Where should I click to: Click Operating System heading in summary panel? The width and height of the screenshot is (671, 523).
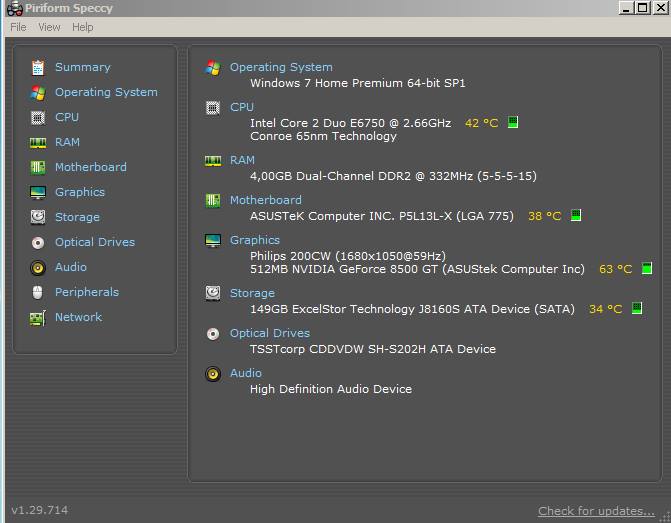click(x=281, y=68)
